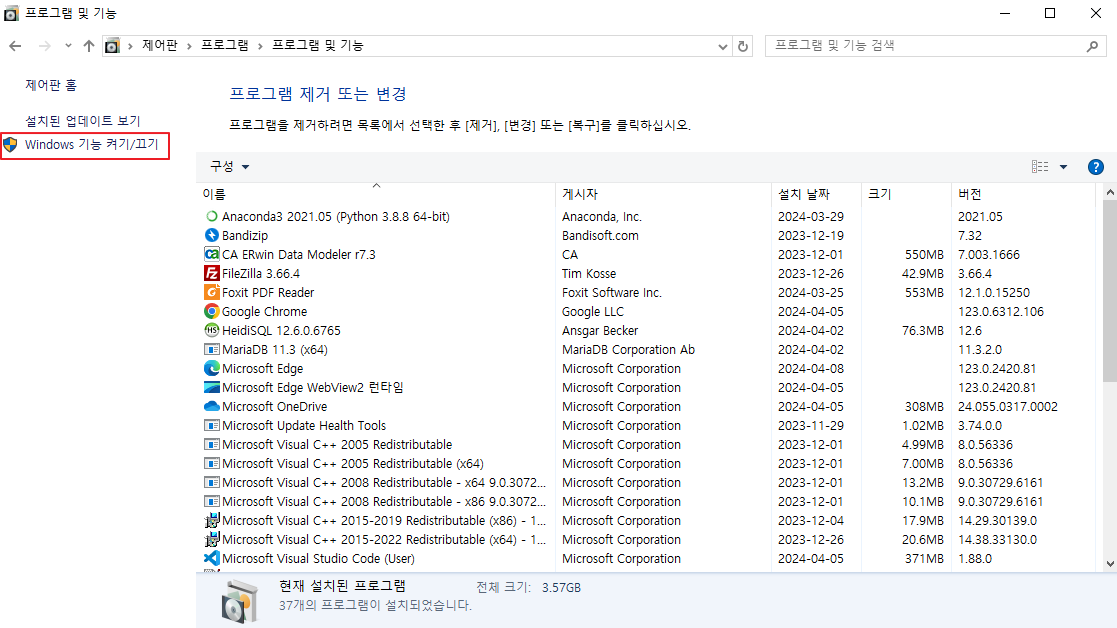Select the Microsoft Update Health Tools name
Viewport: 1117px width, 628px height.
[x=304, y=426]
